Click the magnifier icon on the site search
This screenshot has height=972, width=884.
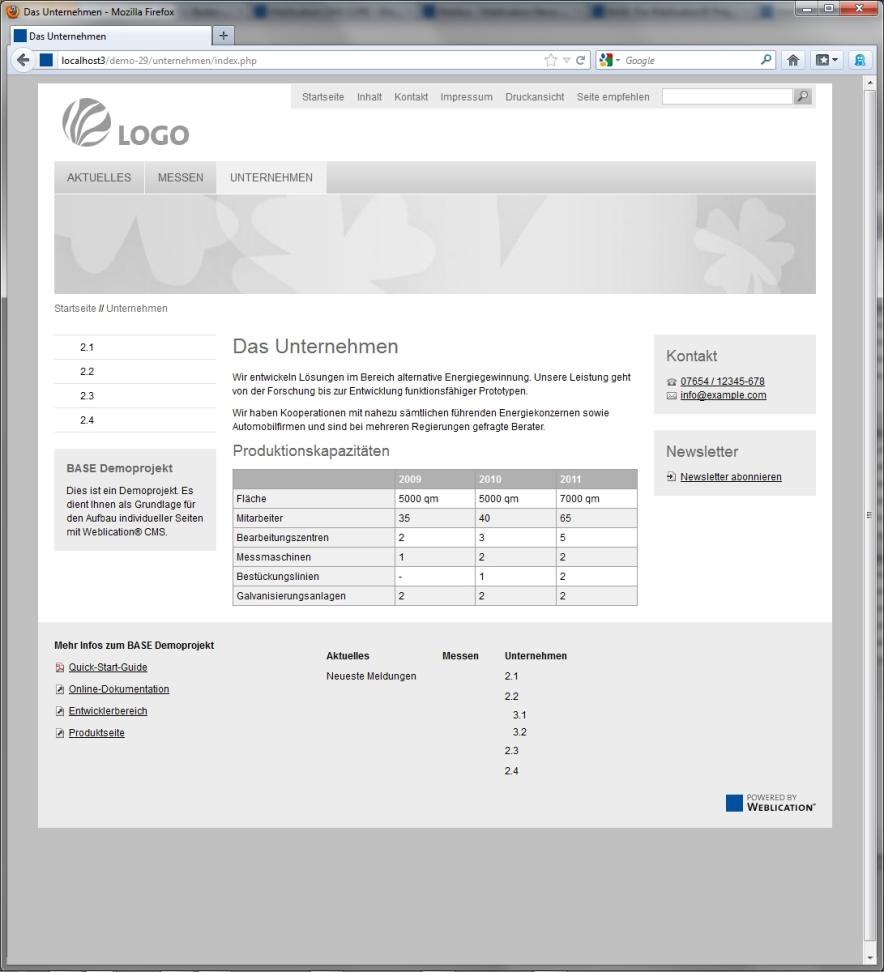(x=802, y=96)
